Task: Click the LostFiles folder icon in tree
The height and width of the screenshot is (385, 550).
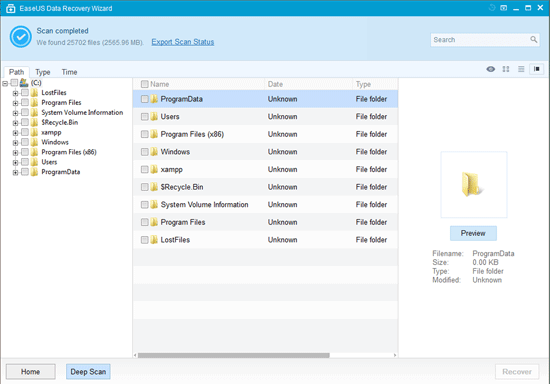Action: [x=34, y=93]
